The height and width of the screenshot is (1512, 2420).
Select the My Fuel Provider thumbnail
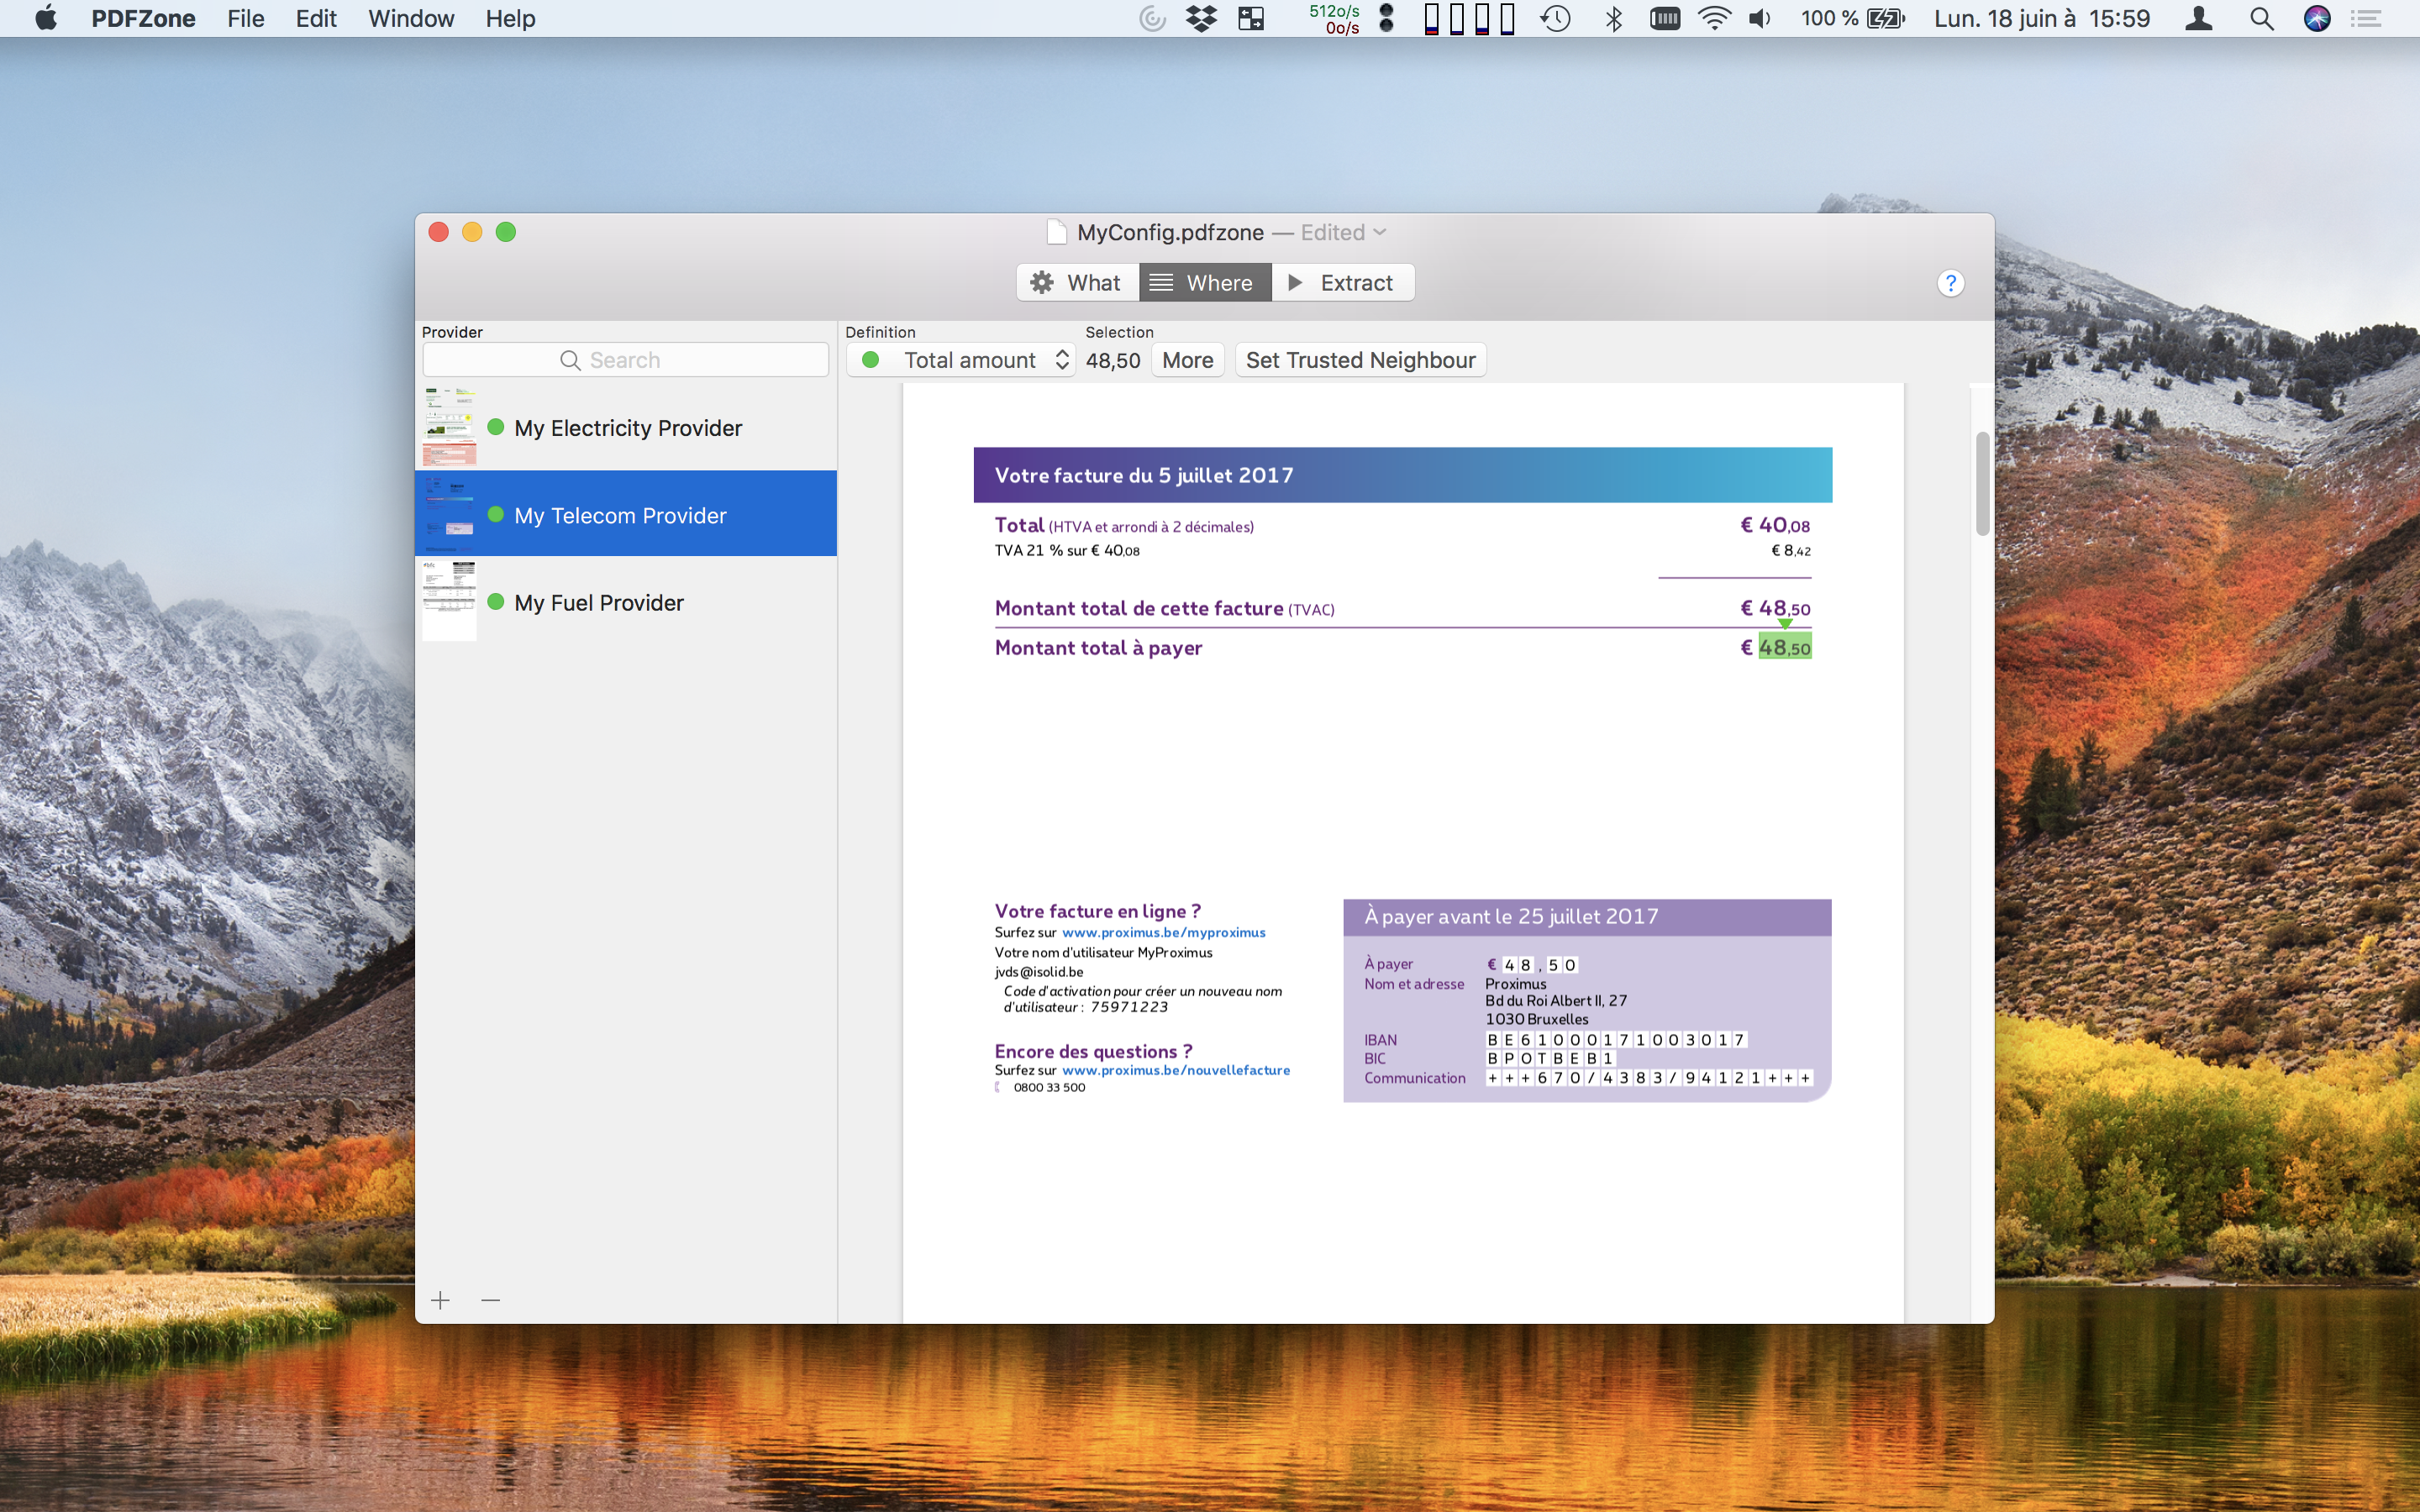(449, 601)
